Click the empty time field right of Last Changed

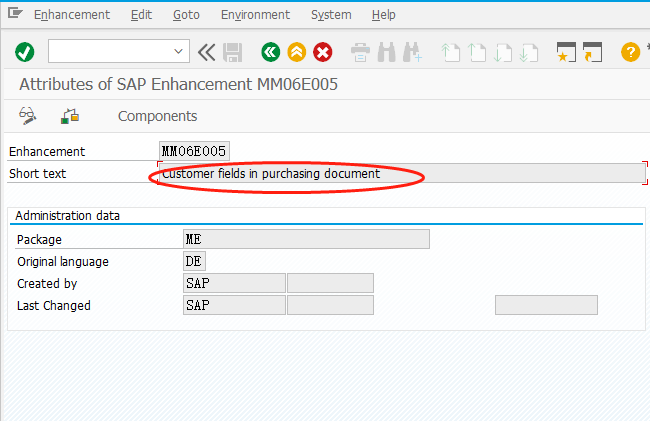546,305
